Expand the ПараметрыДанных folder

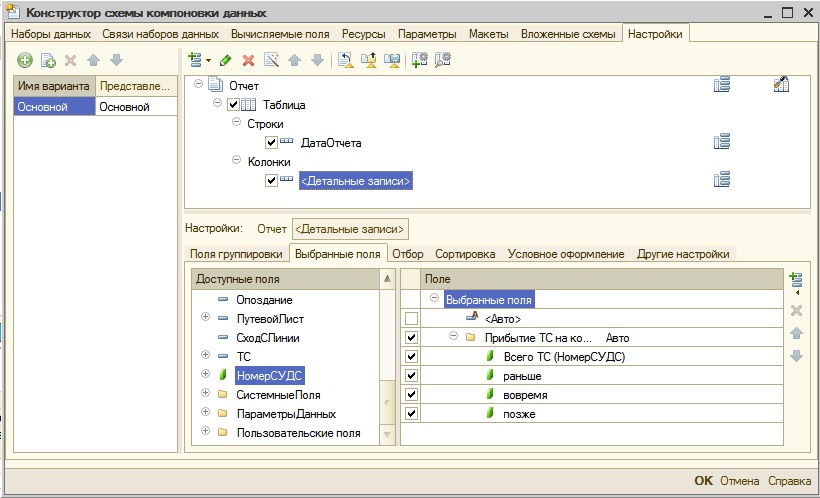(206, 412)
